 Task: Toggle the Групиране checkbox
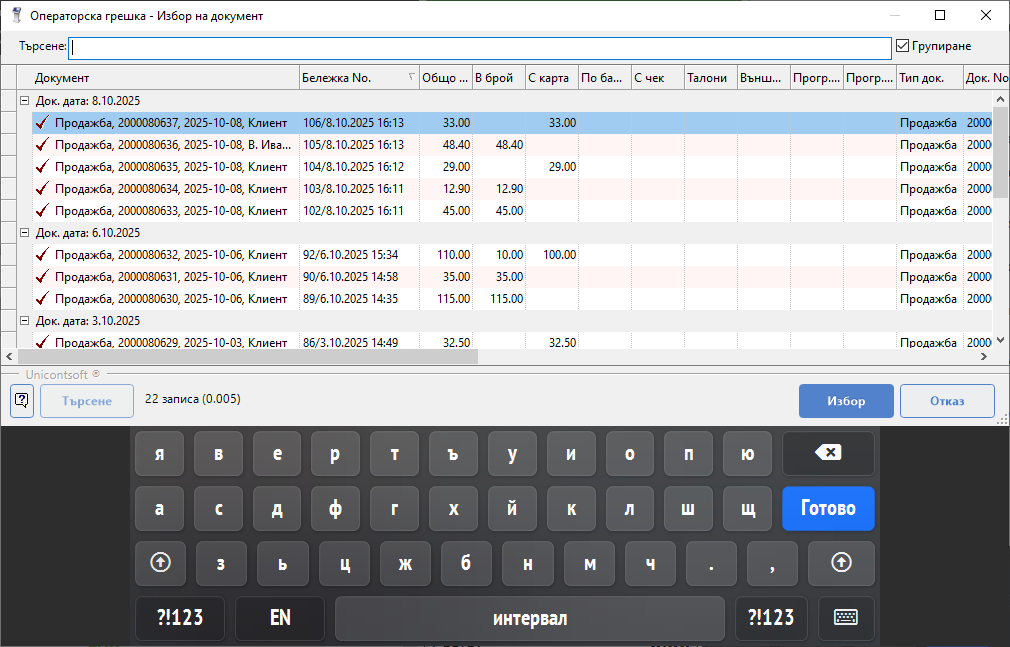click(x=903, y=46)
